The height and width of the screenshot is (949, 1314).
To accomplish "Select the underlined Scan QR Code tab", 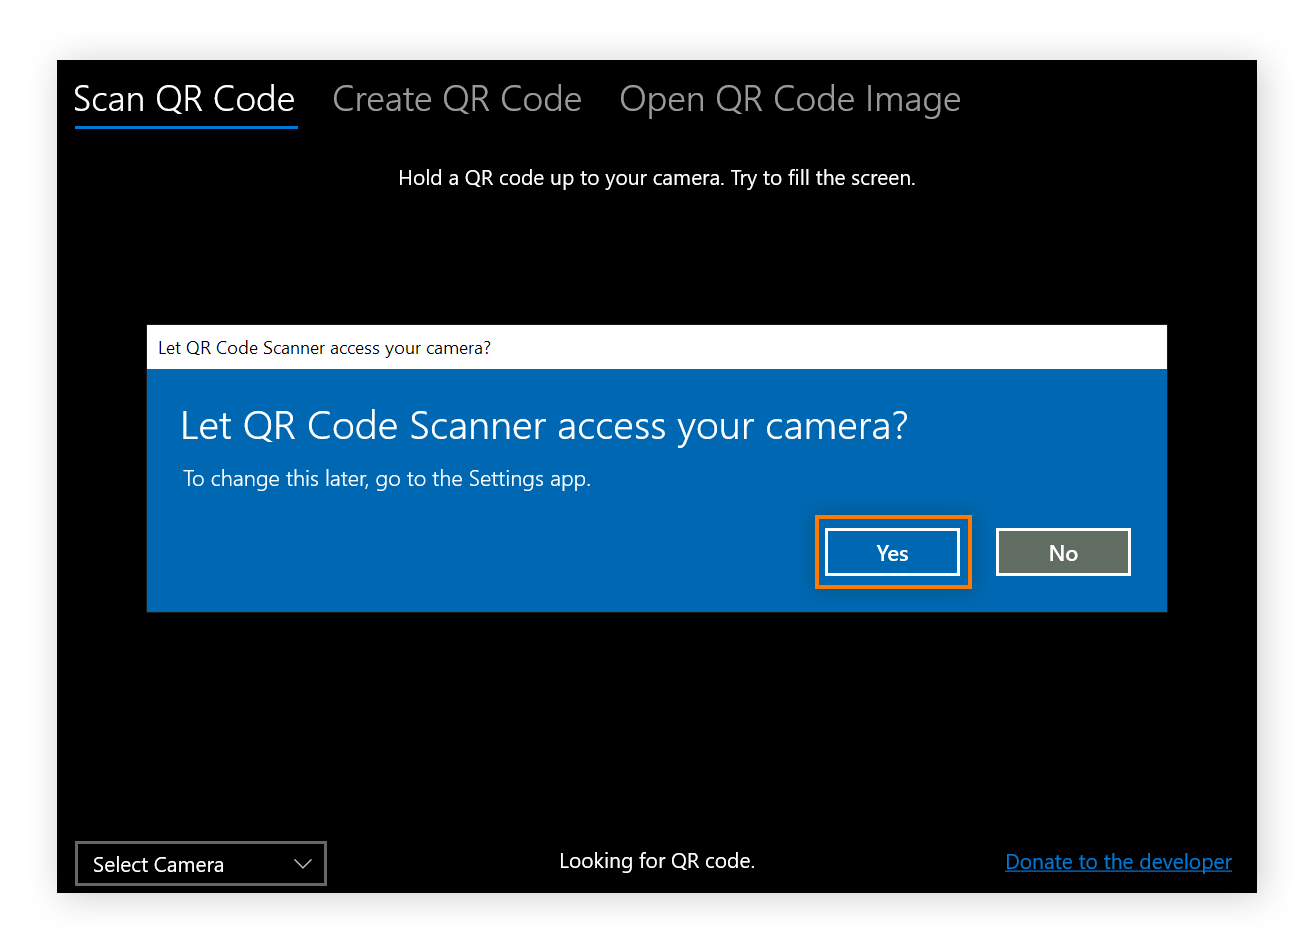I will tap(184, 98).
